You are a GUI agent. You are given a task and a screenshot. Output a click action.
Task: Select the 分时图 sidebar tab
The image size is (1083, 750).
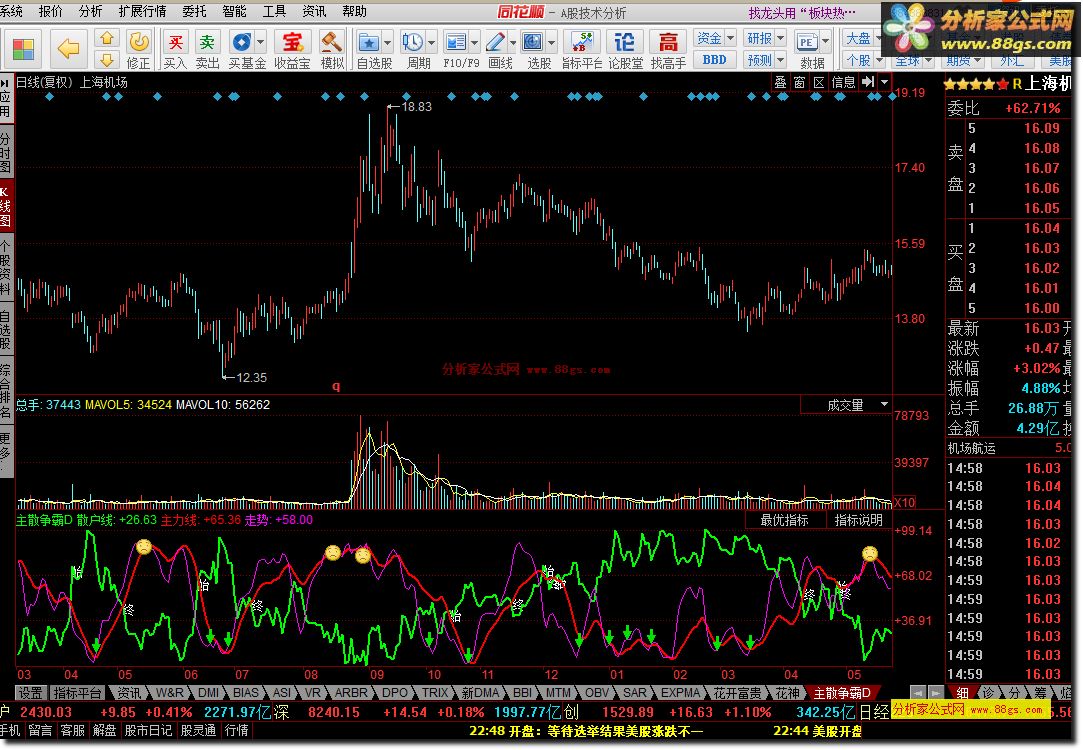pyautogui.click(x=6, y=152)
